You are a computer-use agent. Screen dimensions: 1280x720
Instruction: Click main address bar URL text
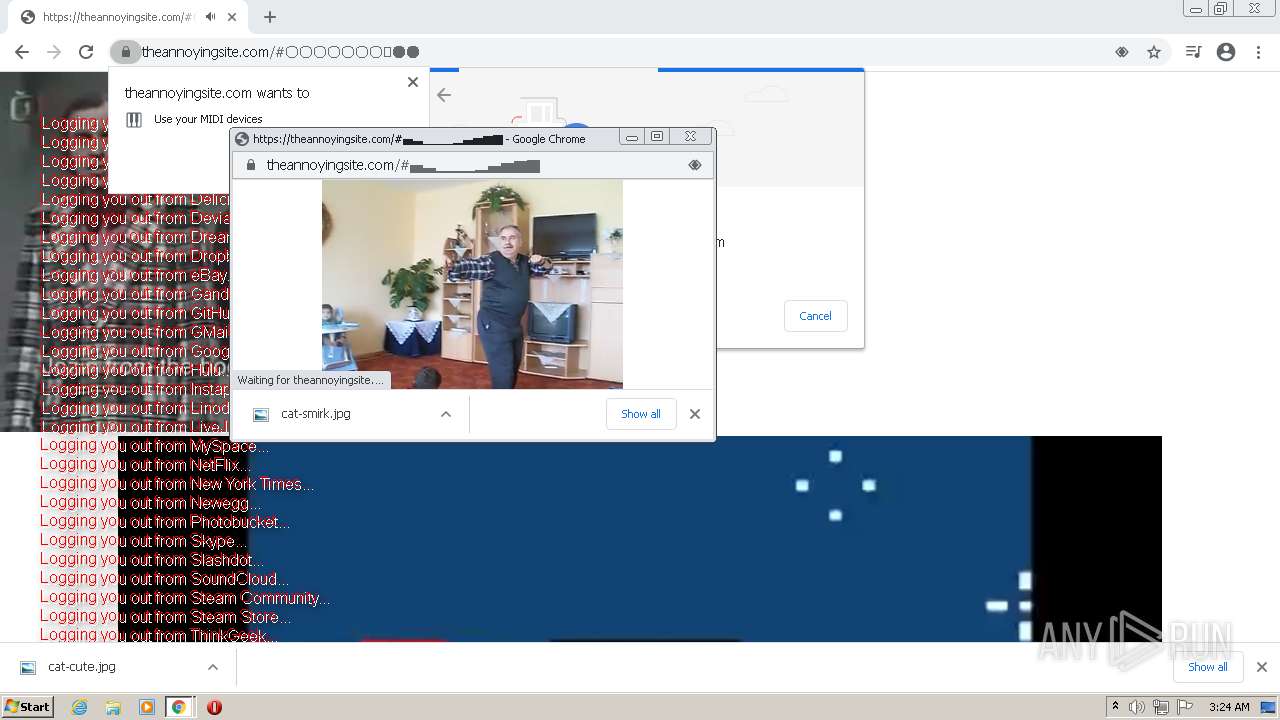[x=280, y=52]
